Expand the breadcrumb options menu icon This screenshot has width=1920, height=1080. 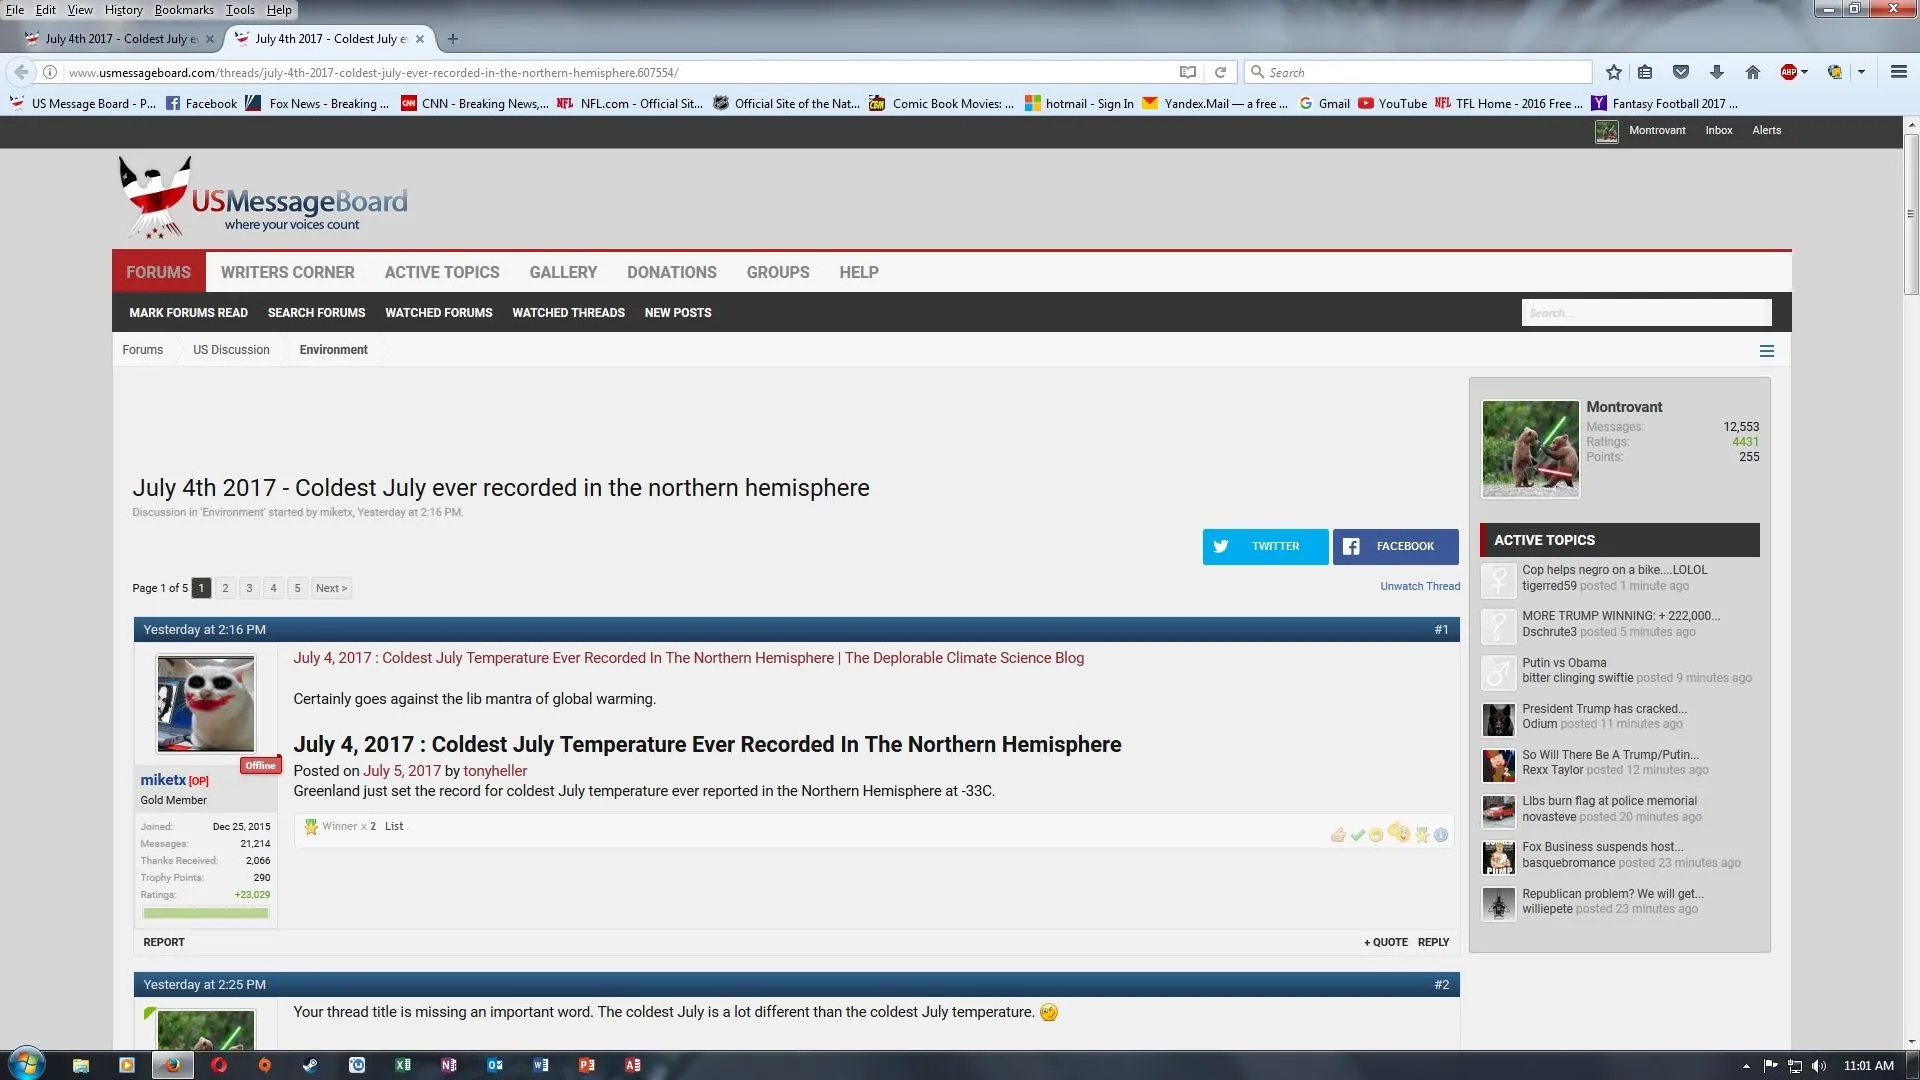[x=1767, y=350]
